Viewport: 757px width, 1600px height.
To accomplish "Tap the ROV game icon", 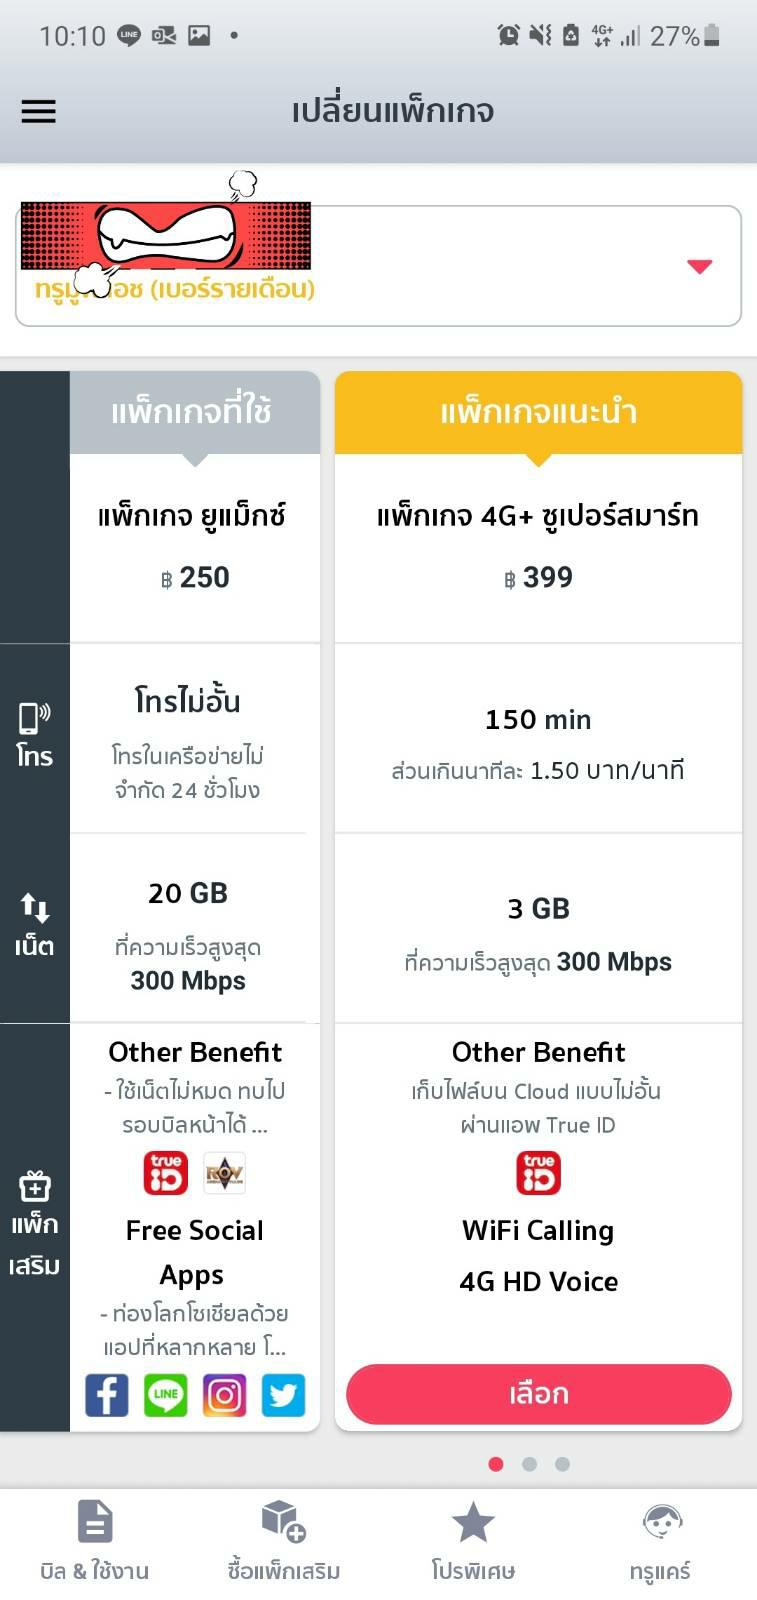I will (224, 1173).
